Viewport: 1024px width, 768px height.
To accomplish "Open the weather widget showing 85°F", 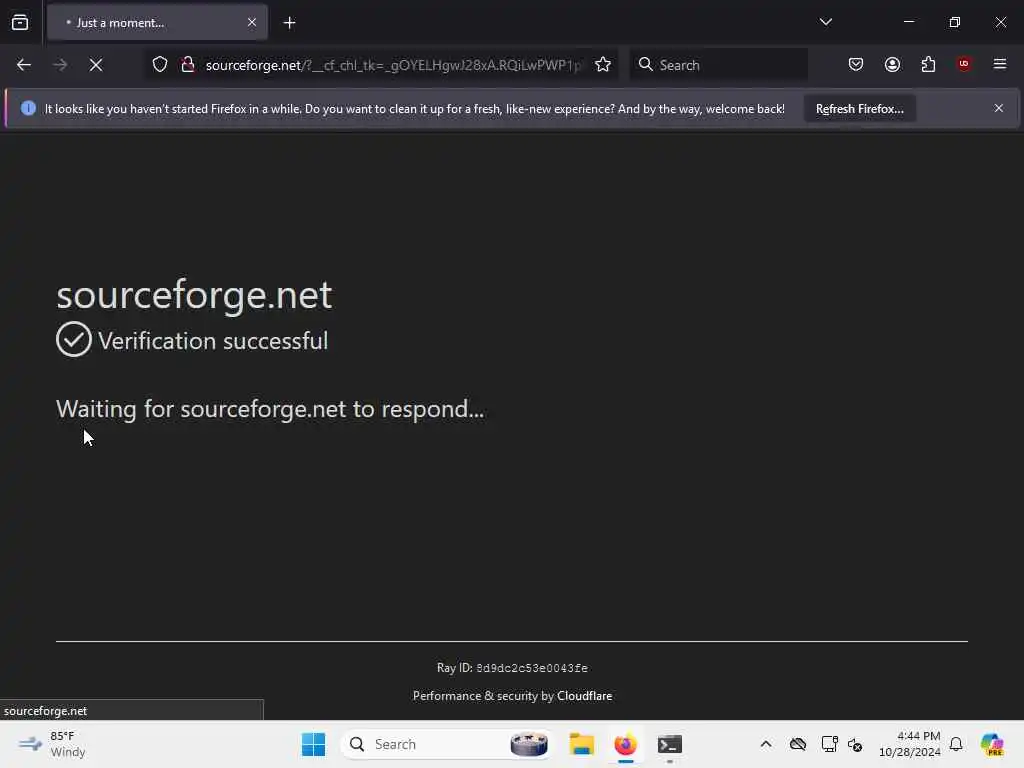I will point(52,744).
